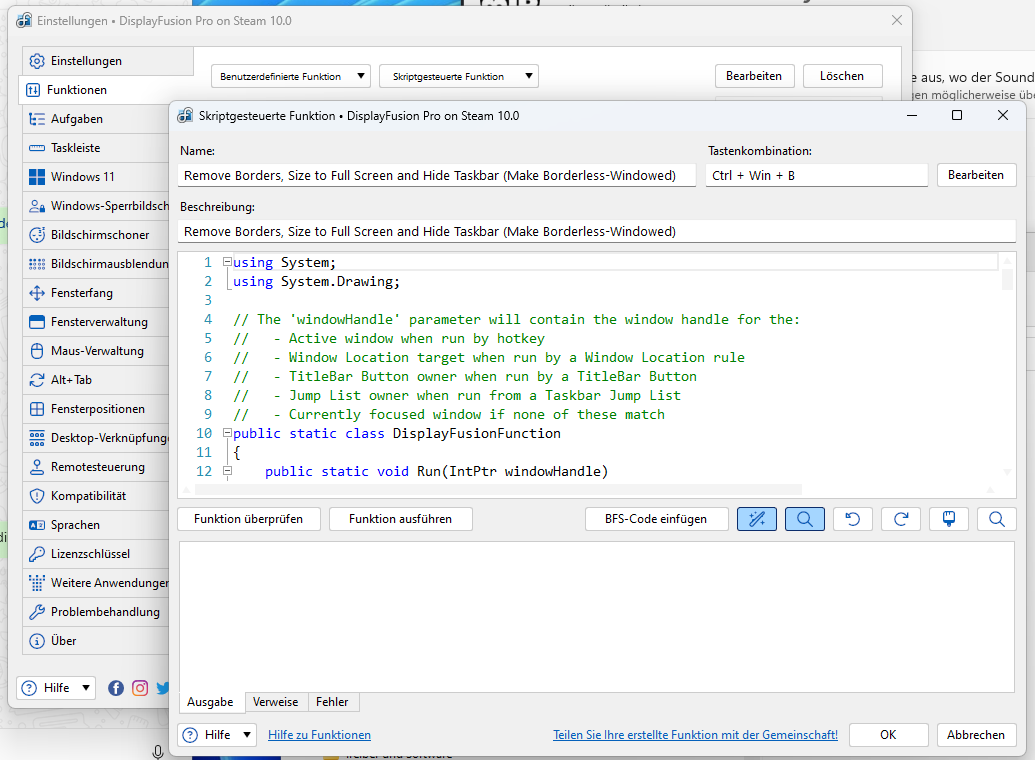Click the Bildschirmausblendung dots icon

(37, 264)
